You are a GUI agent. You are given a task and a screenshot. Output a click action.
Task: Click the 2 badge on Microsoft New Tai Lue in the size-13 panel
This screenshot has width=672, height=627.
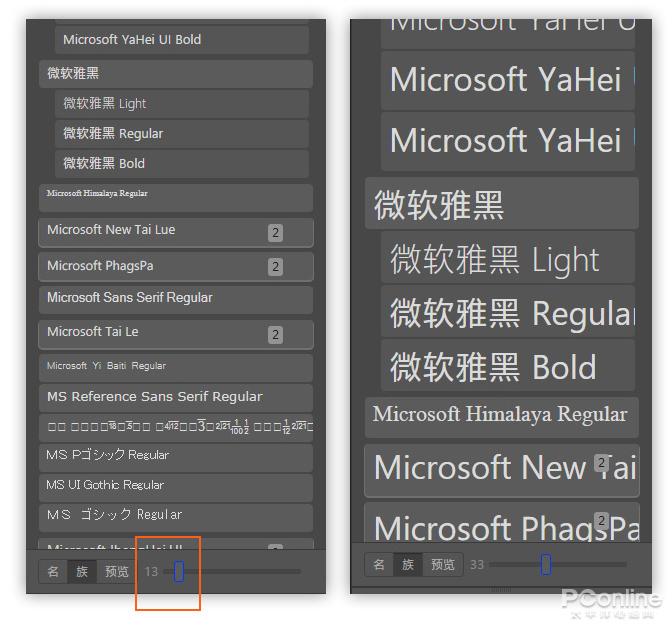click(275, 233)
